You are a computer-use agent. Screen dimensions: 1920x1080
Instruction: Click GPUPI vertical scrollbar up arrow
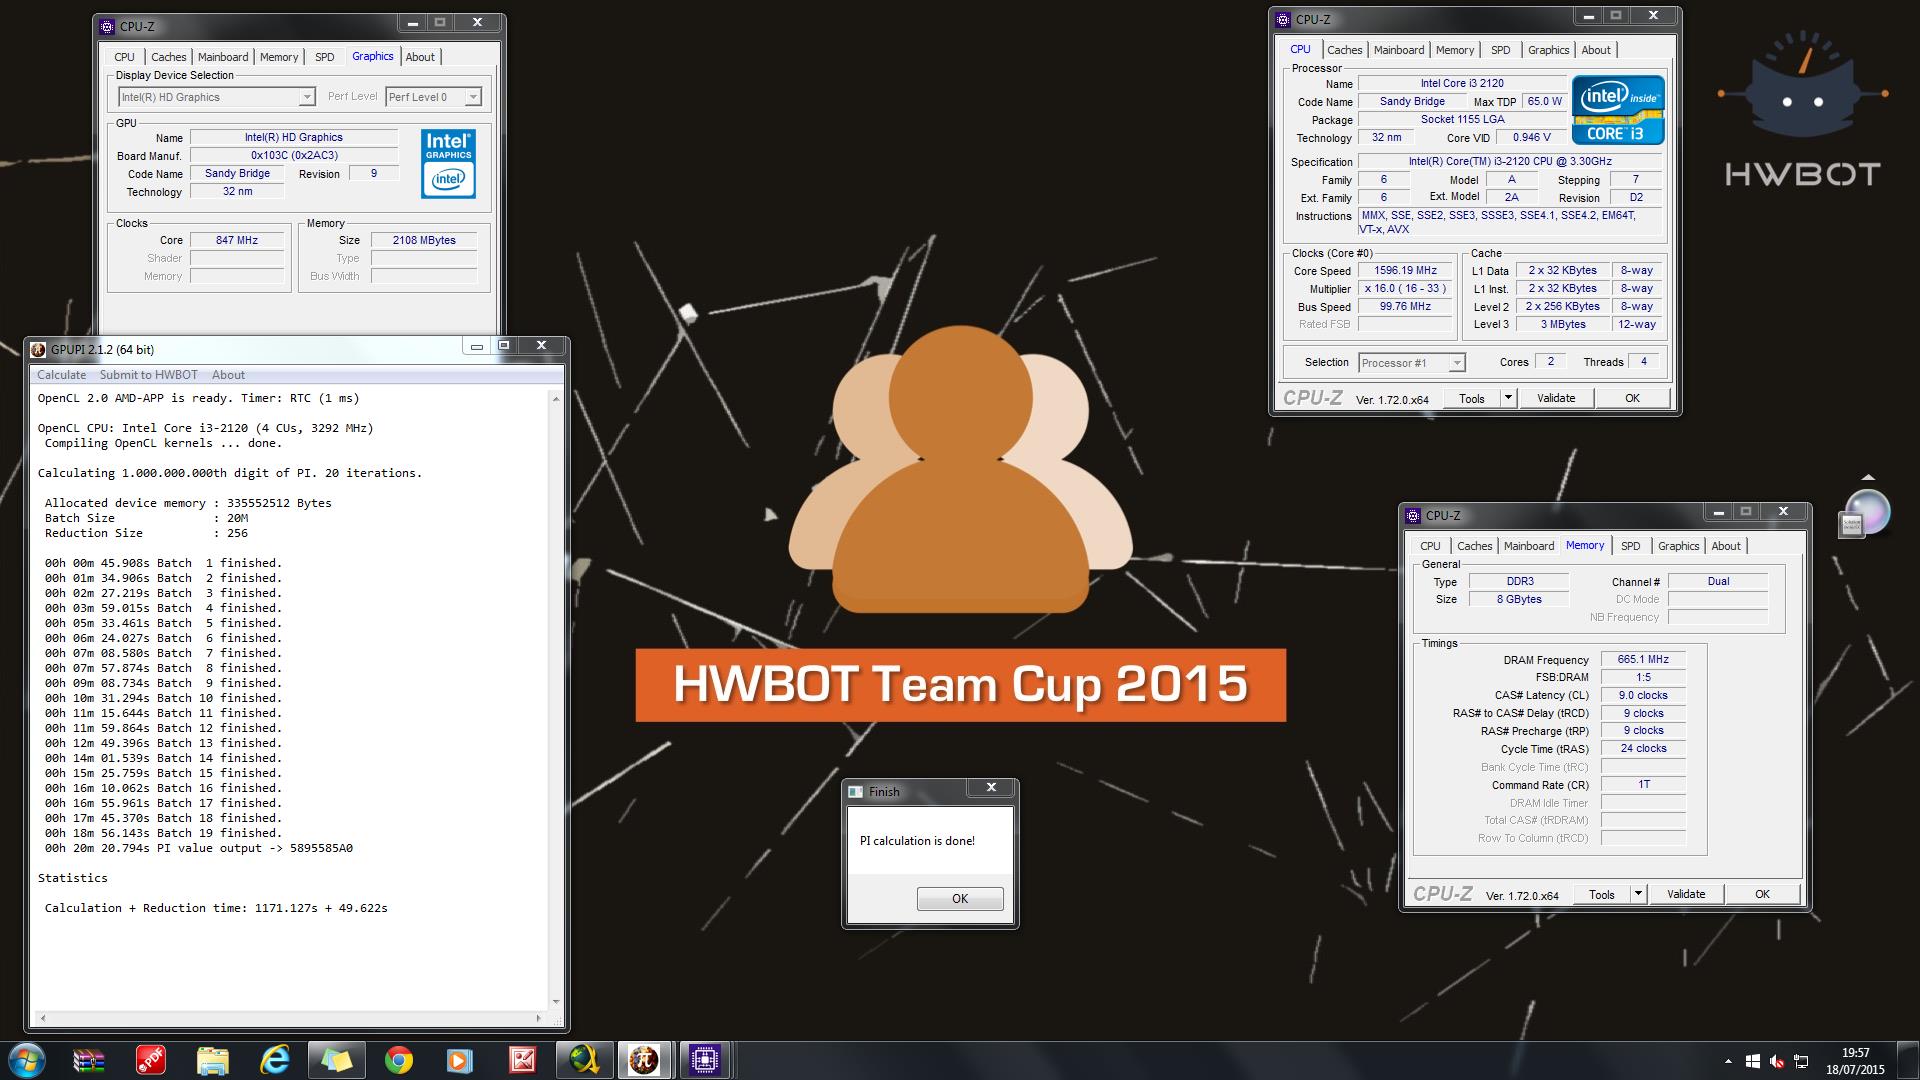[x=556, y=399]
